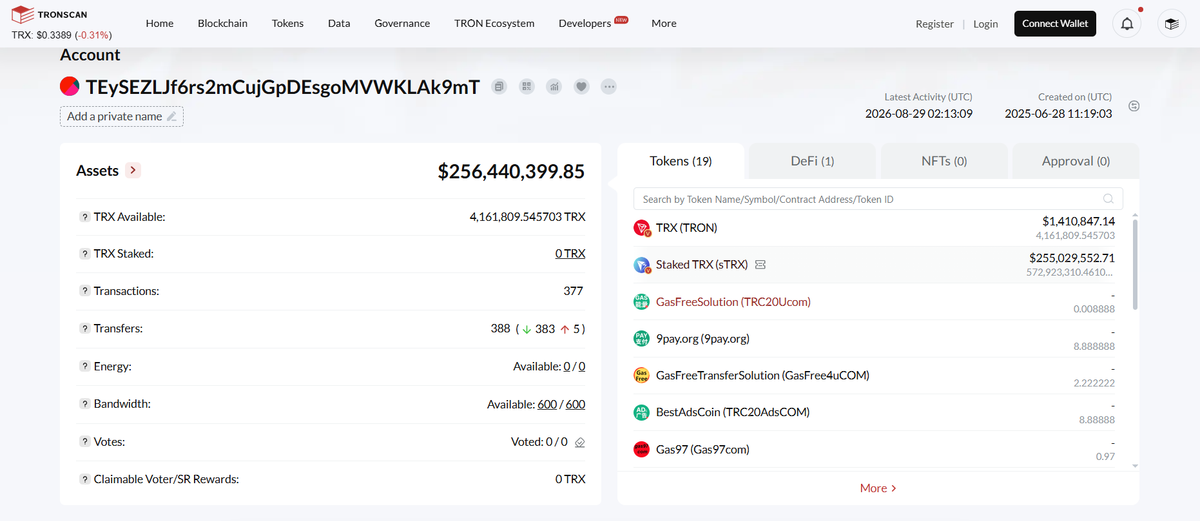Switch to the NFTs (0) tab

(x=944, y=161)
